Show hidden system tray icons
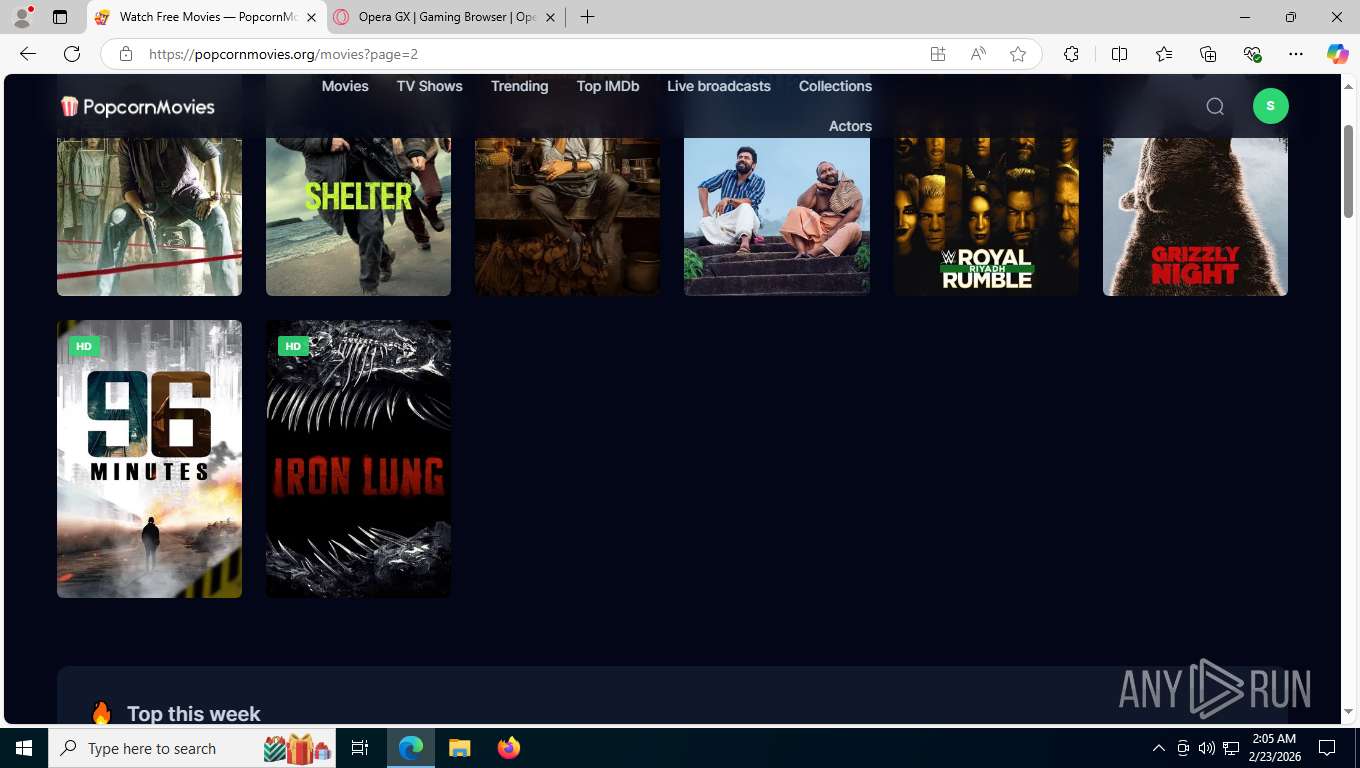The image size is (1360, 768). (1158, 748)
